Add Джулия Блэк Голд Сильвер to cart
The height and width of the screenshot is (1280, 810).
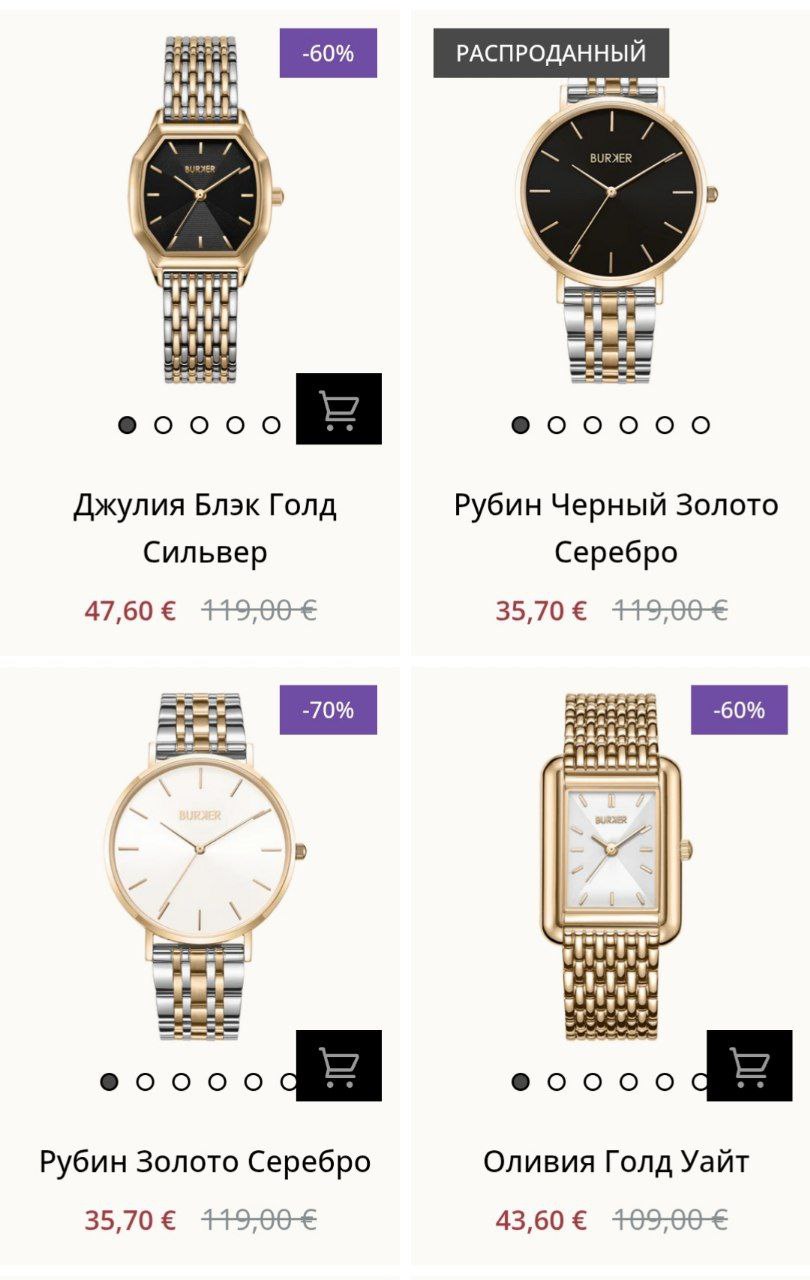[339, 409]
